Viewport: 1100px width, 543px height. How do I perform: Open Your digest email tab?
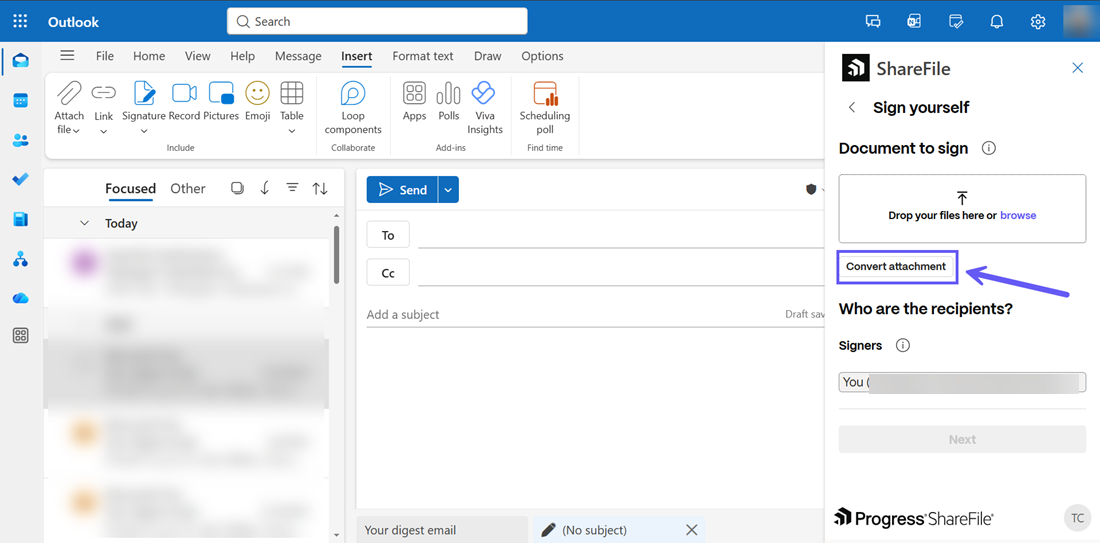point(442,530)
